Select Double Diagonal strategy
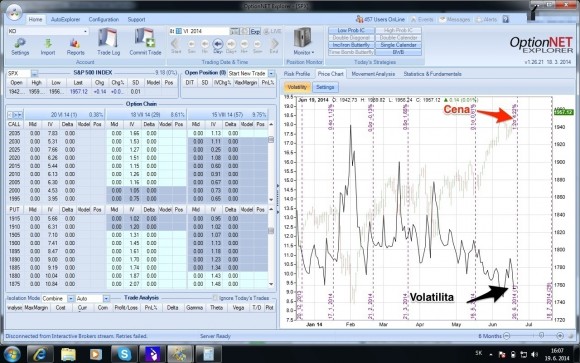 (351, 38)
